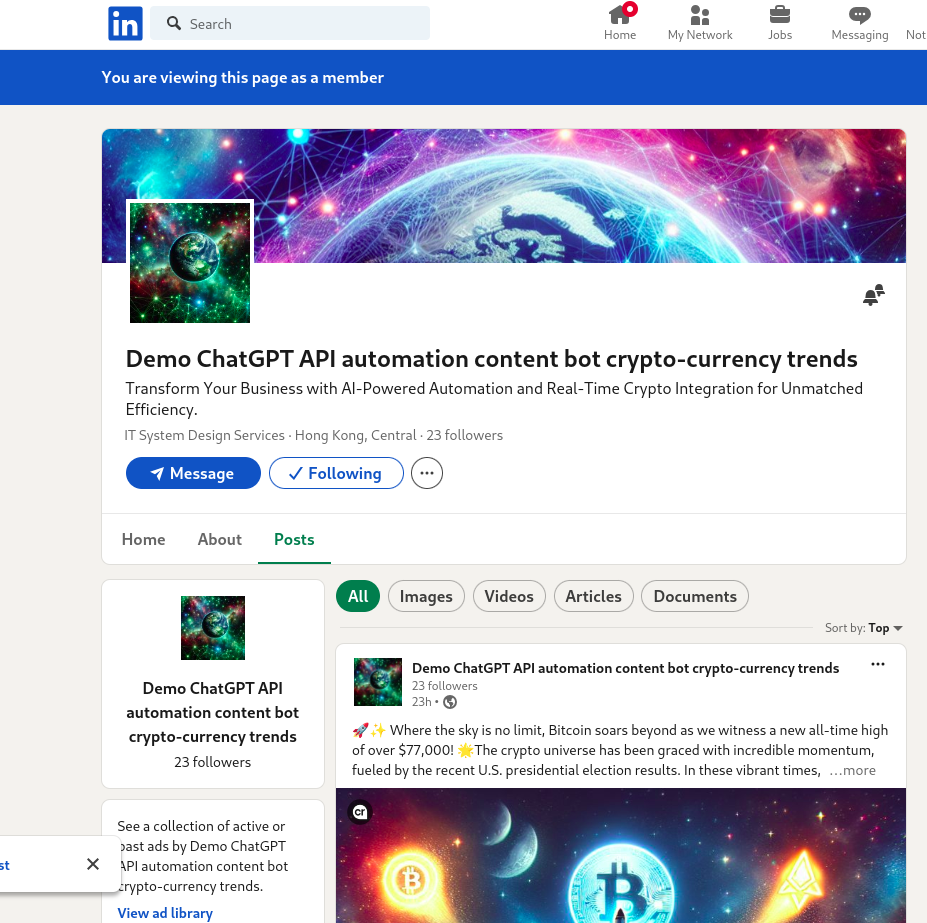
Task: Open My Network icon
Action: tap(700, 16)
